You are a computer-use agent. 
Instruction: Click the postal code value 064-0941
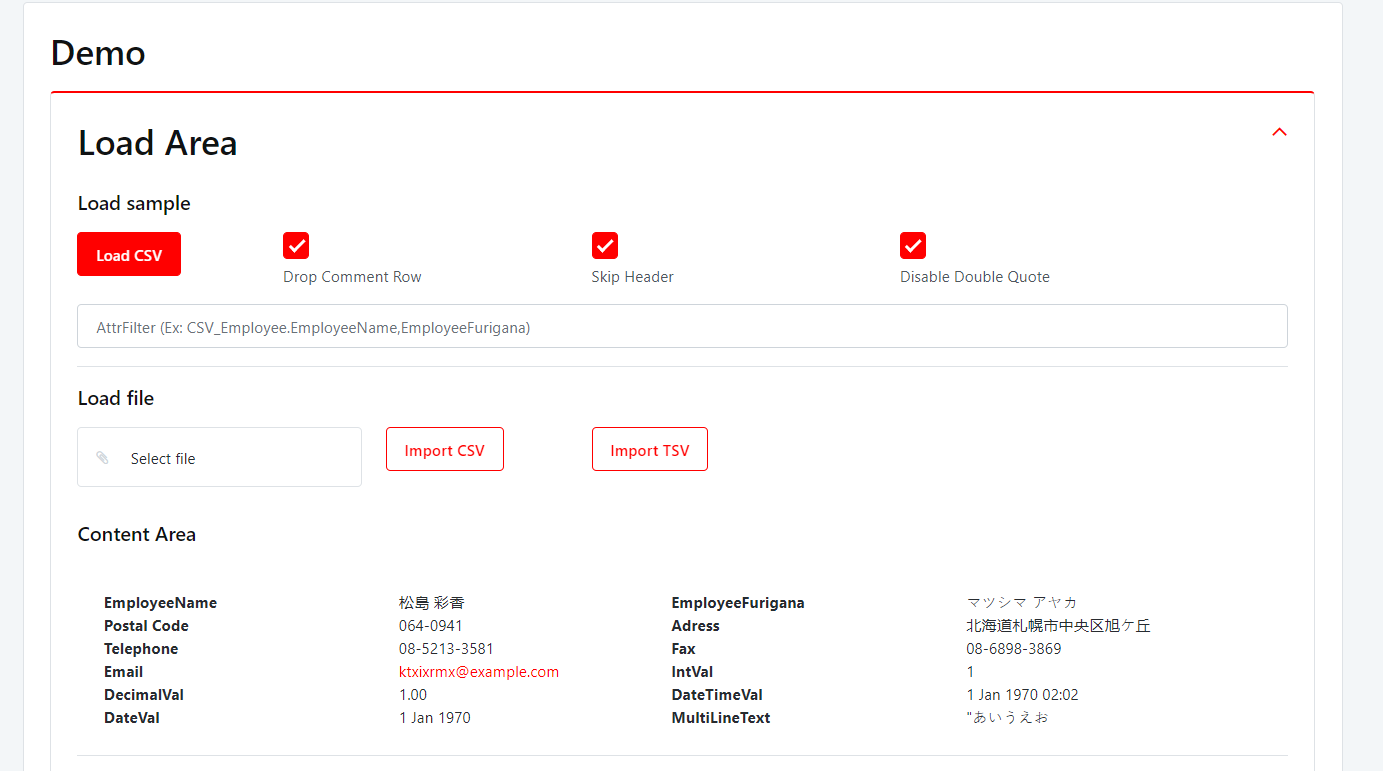[431, 626]
